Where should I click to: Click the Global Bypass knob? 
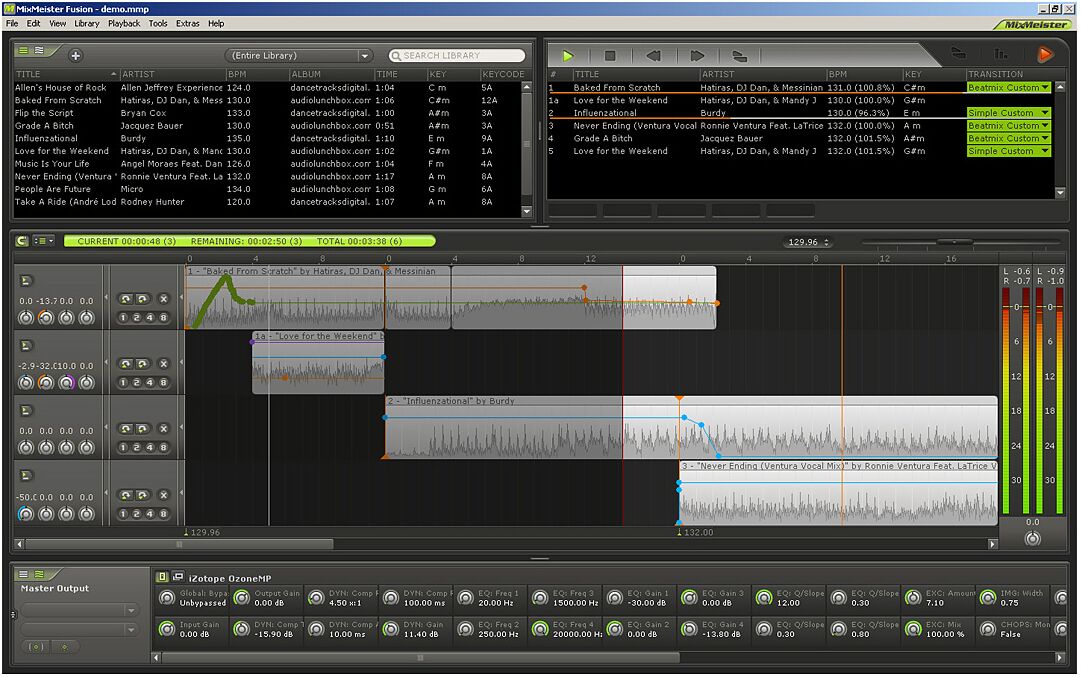click(x=167, y=598)
